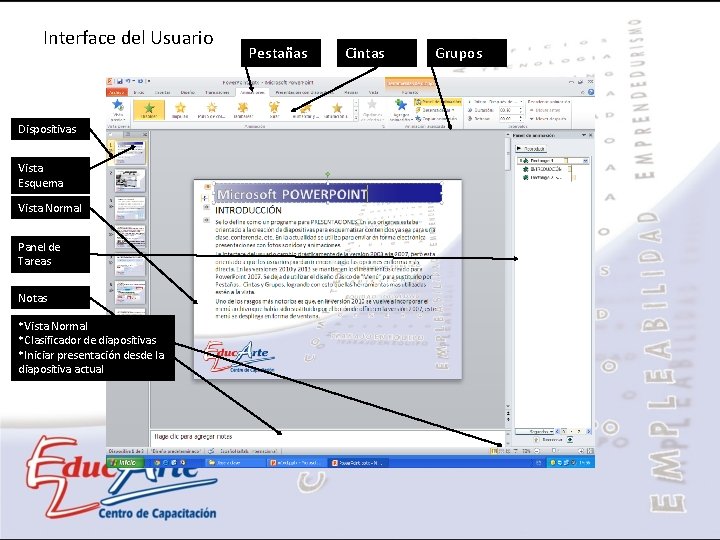Viewport: 720px width, 540px height.
Task: Switch to the Esquema tab of slides pane
Action: pyautogui.click(x=129, y=134)
